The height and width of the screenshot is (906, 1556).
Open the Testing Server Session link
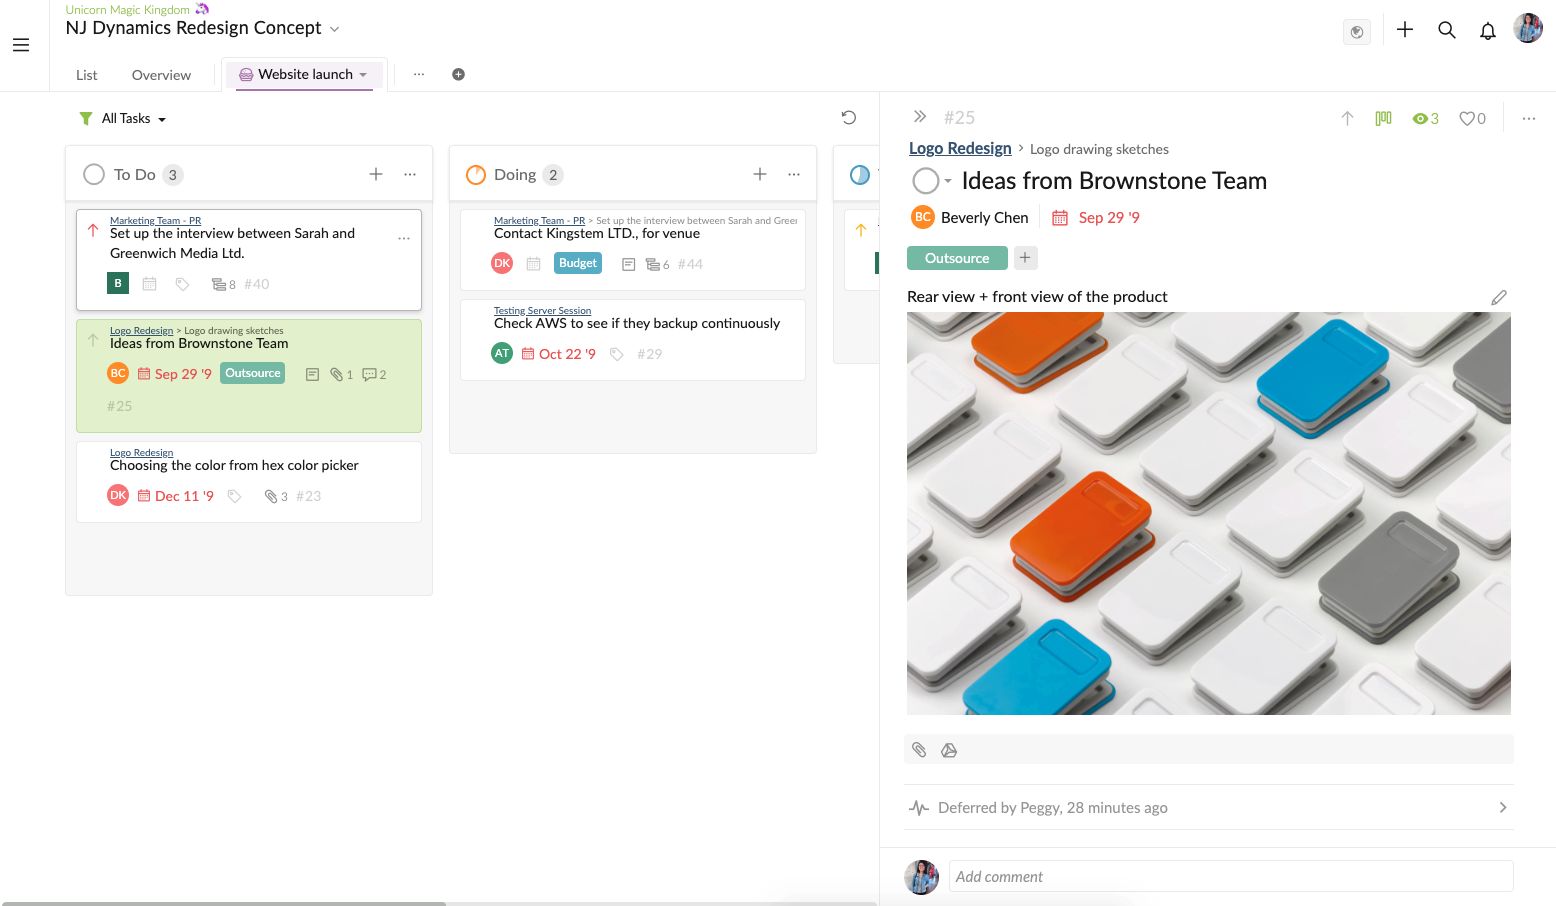pos(542,311)
